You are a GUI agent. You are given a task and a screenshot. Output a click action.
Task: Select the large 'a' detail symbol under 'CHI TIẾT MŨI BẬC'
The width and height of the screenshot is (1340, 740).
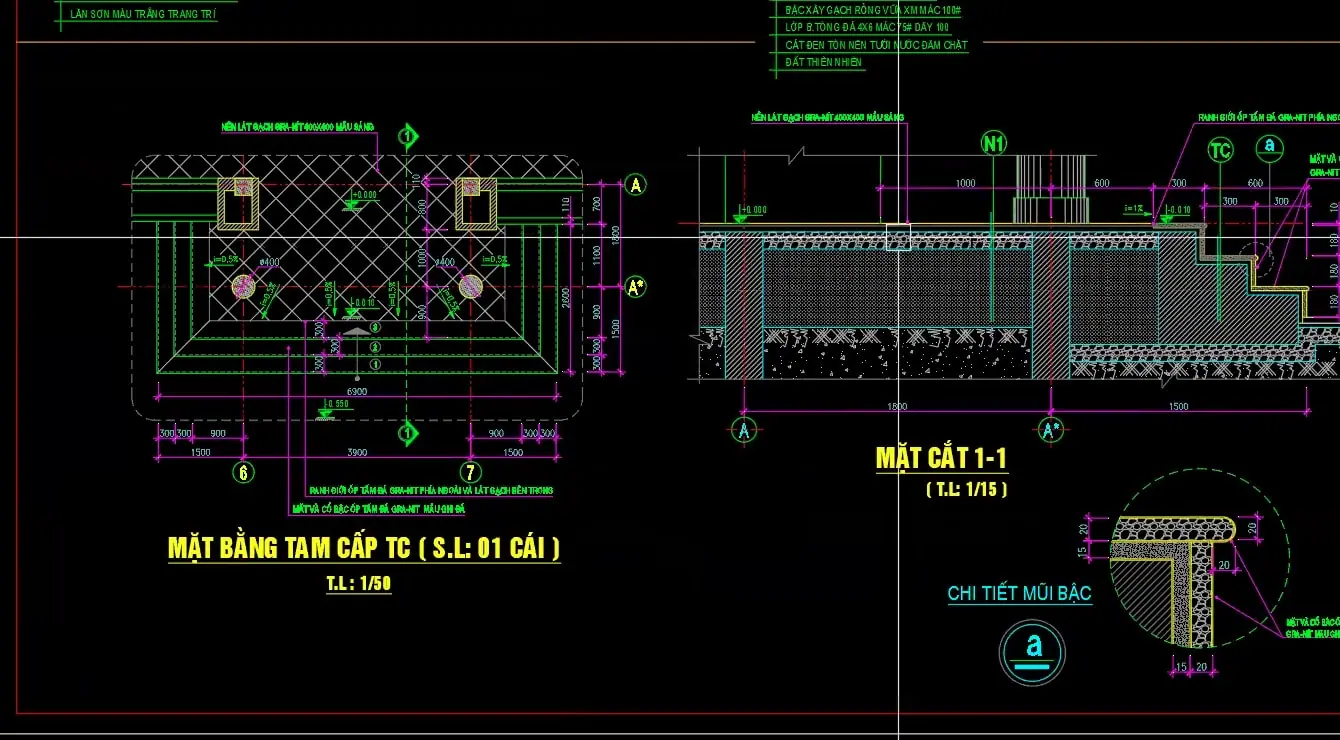click(1033, 652)
